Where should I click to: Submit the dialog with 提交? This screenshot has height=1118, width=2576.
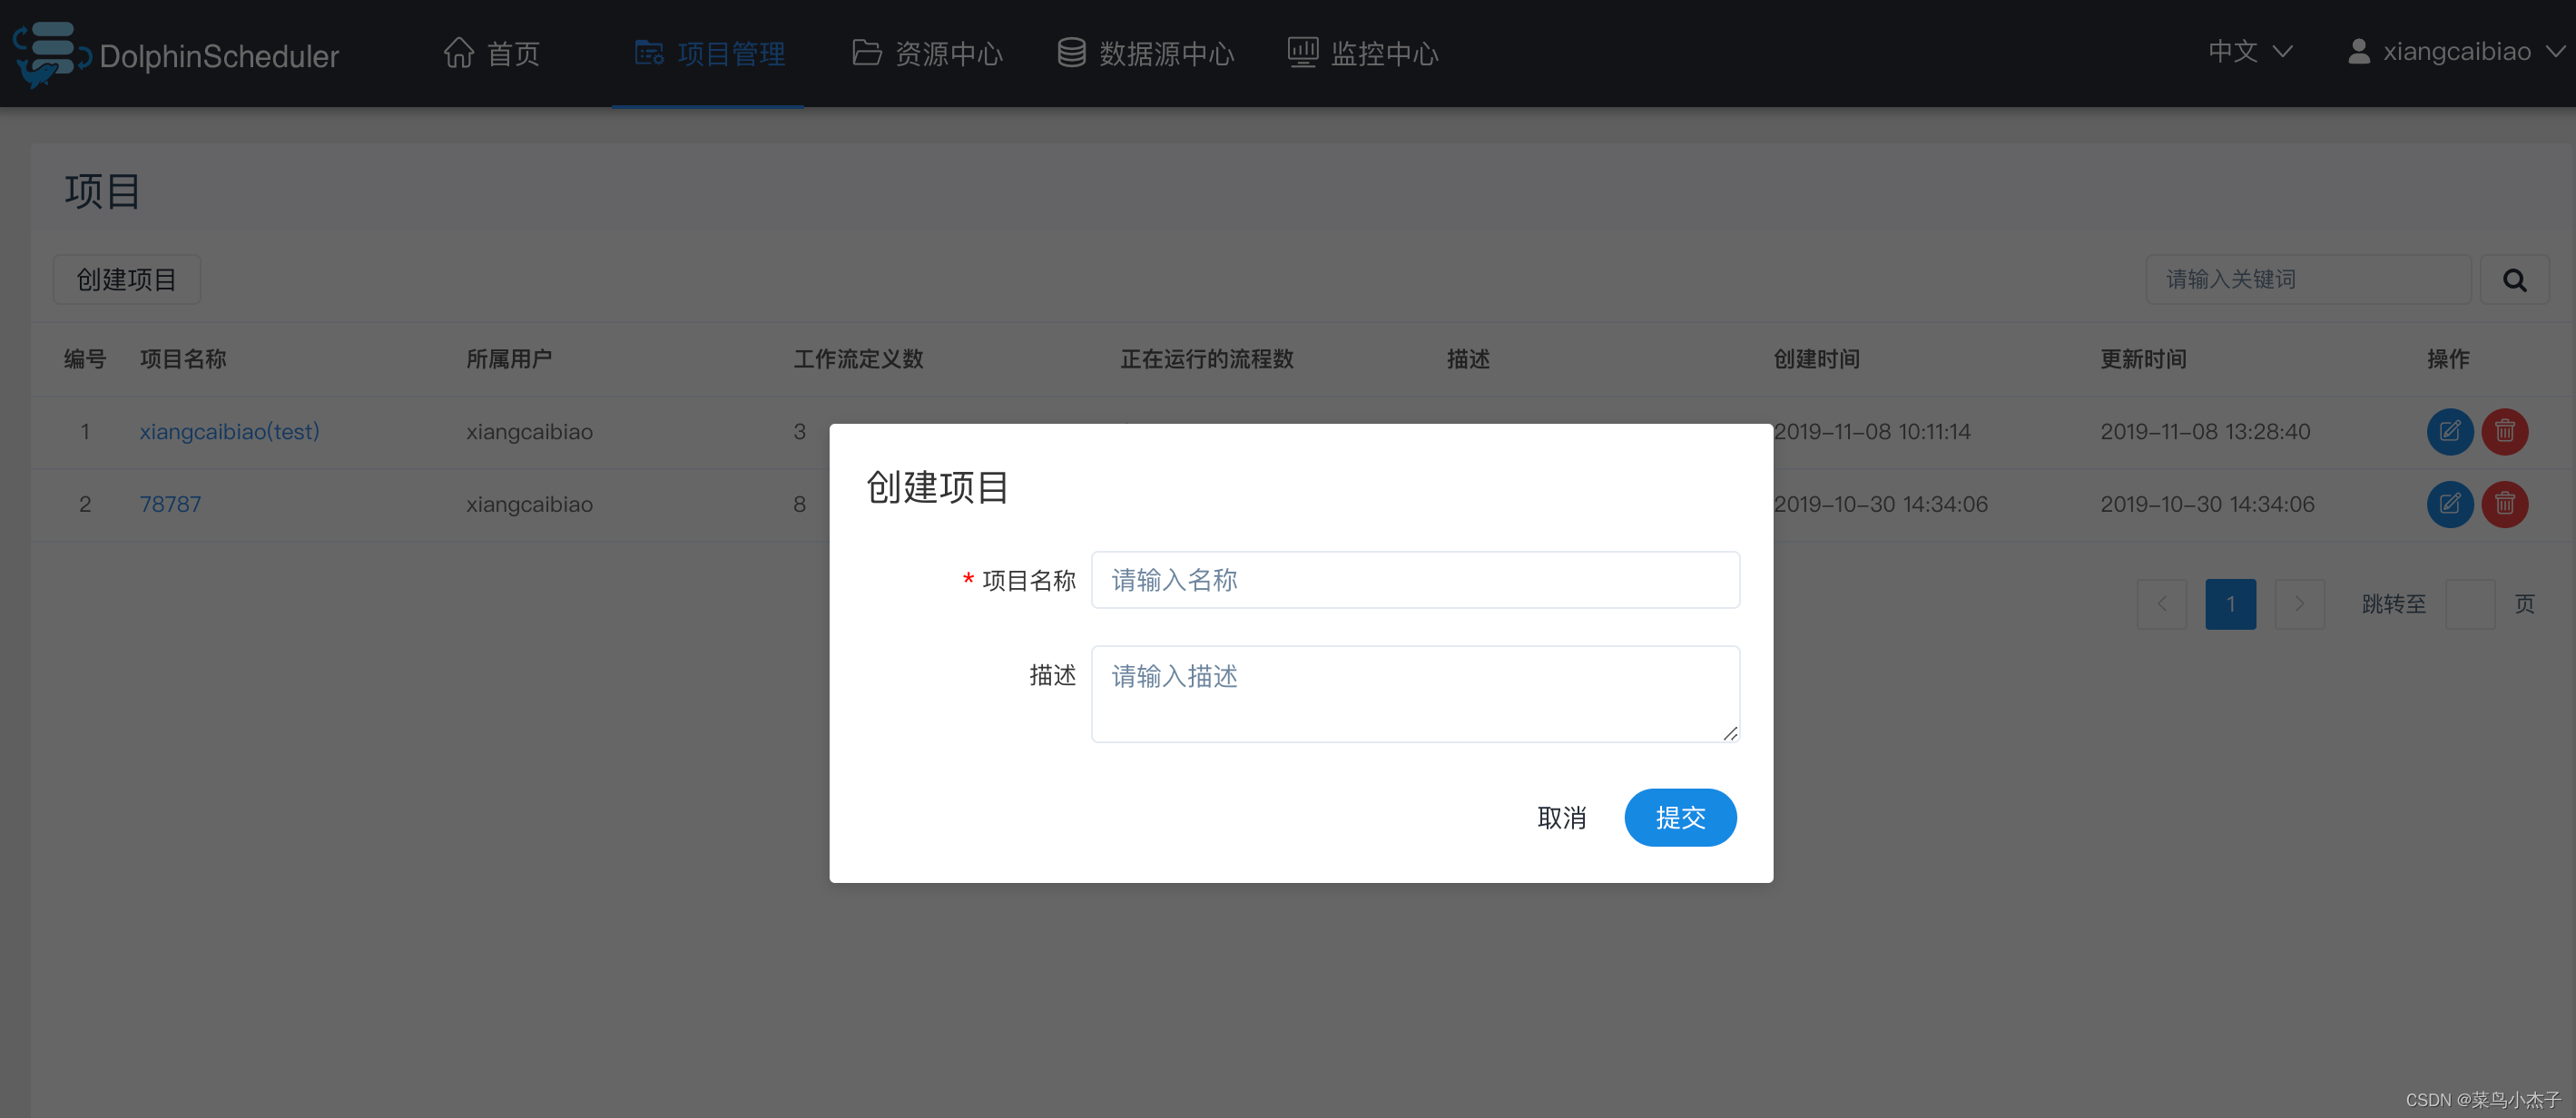[1680, 817]
